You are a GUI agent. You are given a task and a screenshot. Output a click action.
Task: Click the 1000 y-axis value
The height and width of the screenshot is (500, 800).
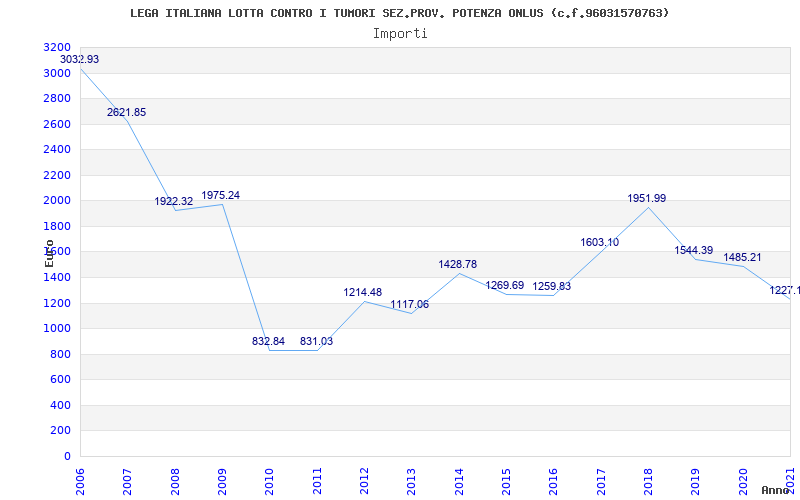click(x=57, y=329)
